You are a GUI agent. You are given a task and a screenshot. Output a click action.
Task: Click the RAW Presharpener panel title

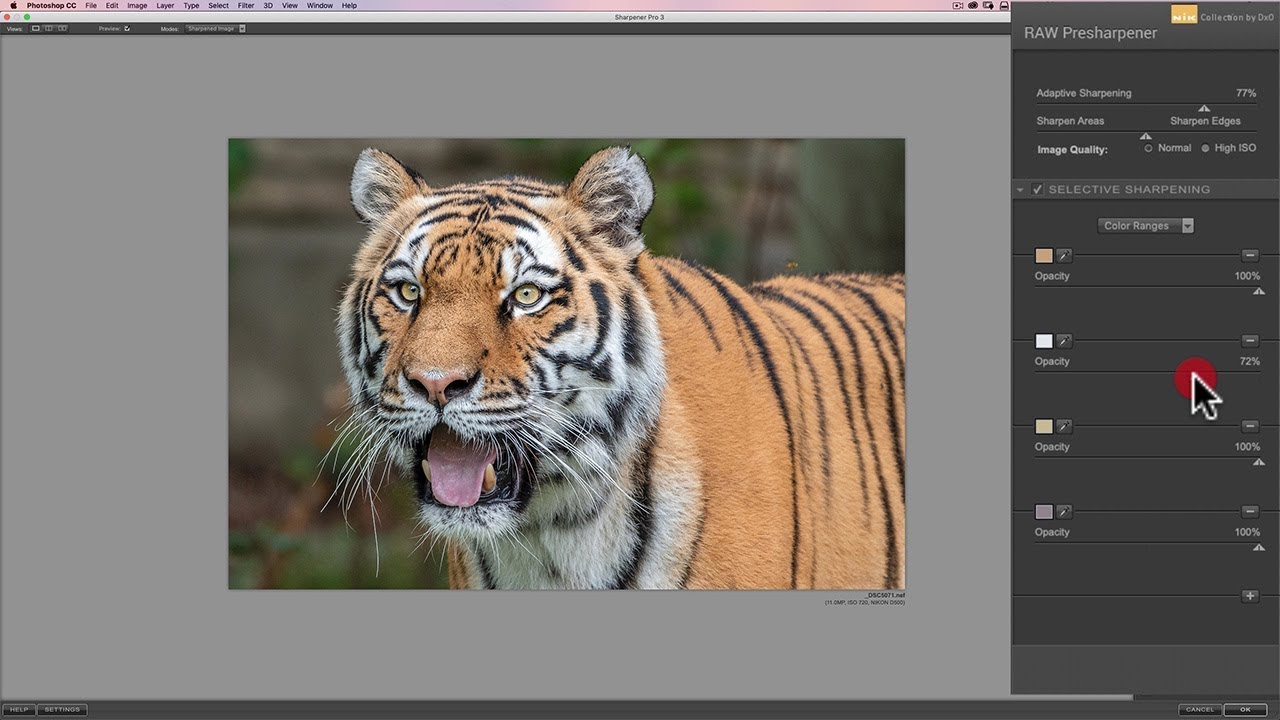coord(1090,33)
